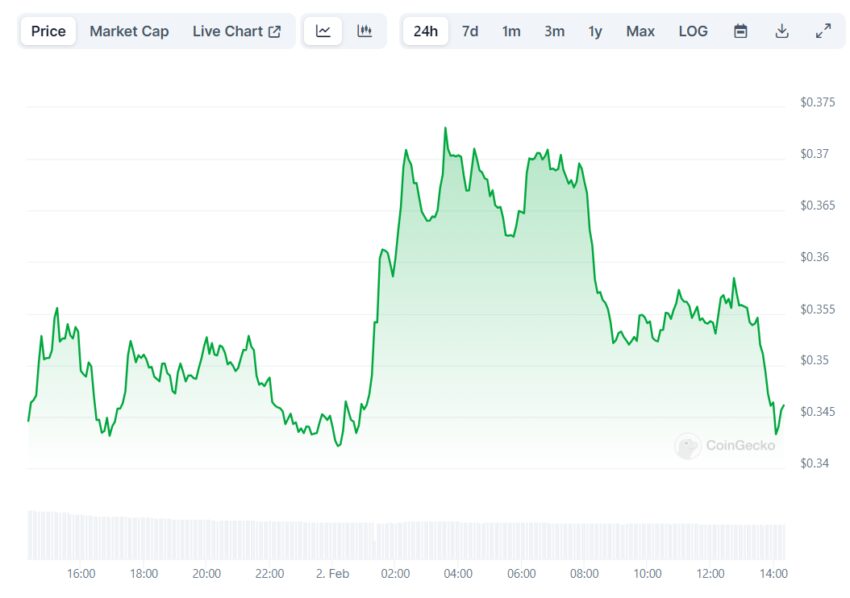
Task: Download the chart data
Action: [782, 31]
